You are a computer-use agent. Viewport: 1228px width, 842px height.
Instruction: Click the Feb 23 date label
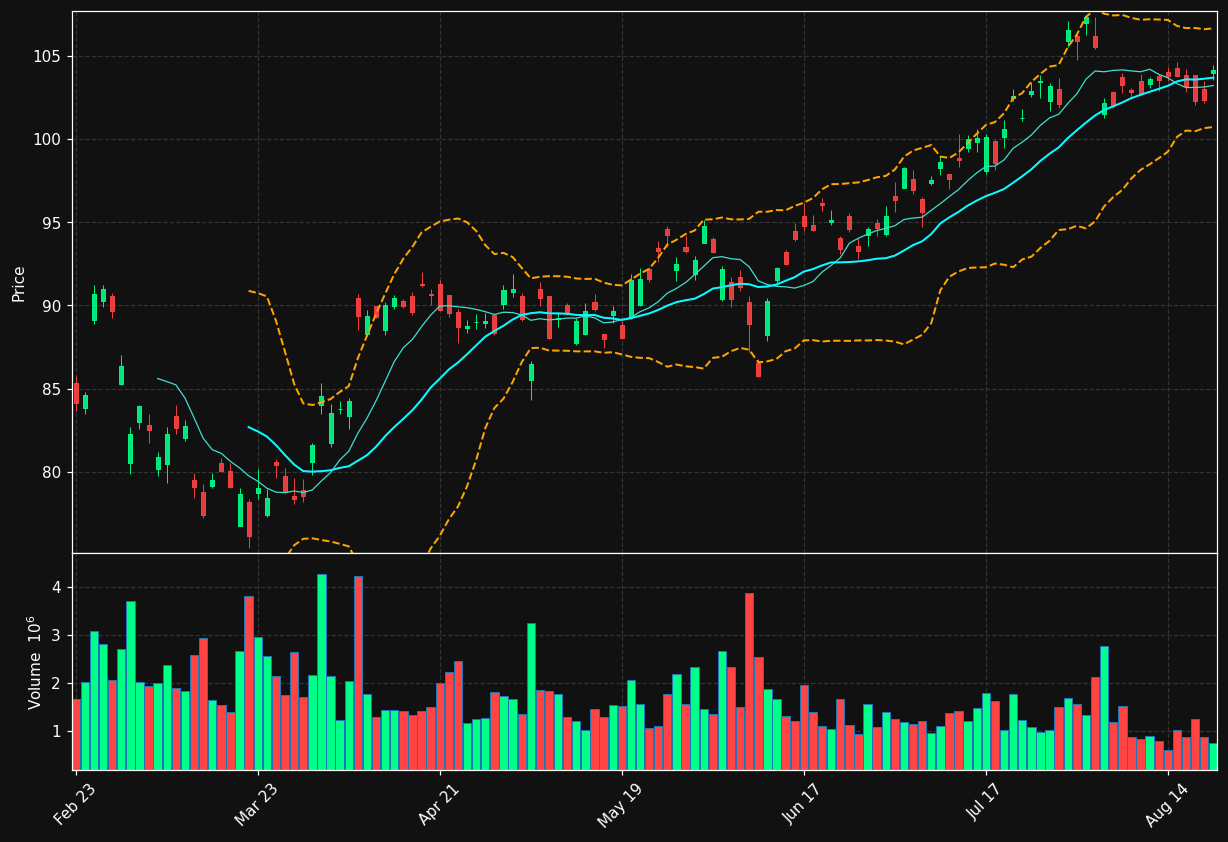tap(75, 803)
